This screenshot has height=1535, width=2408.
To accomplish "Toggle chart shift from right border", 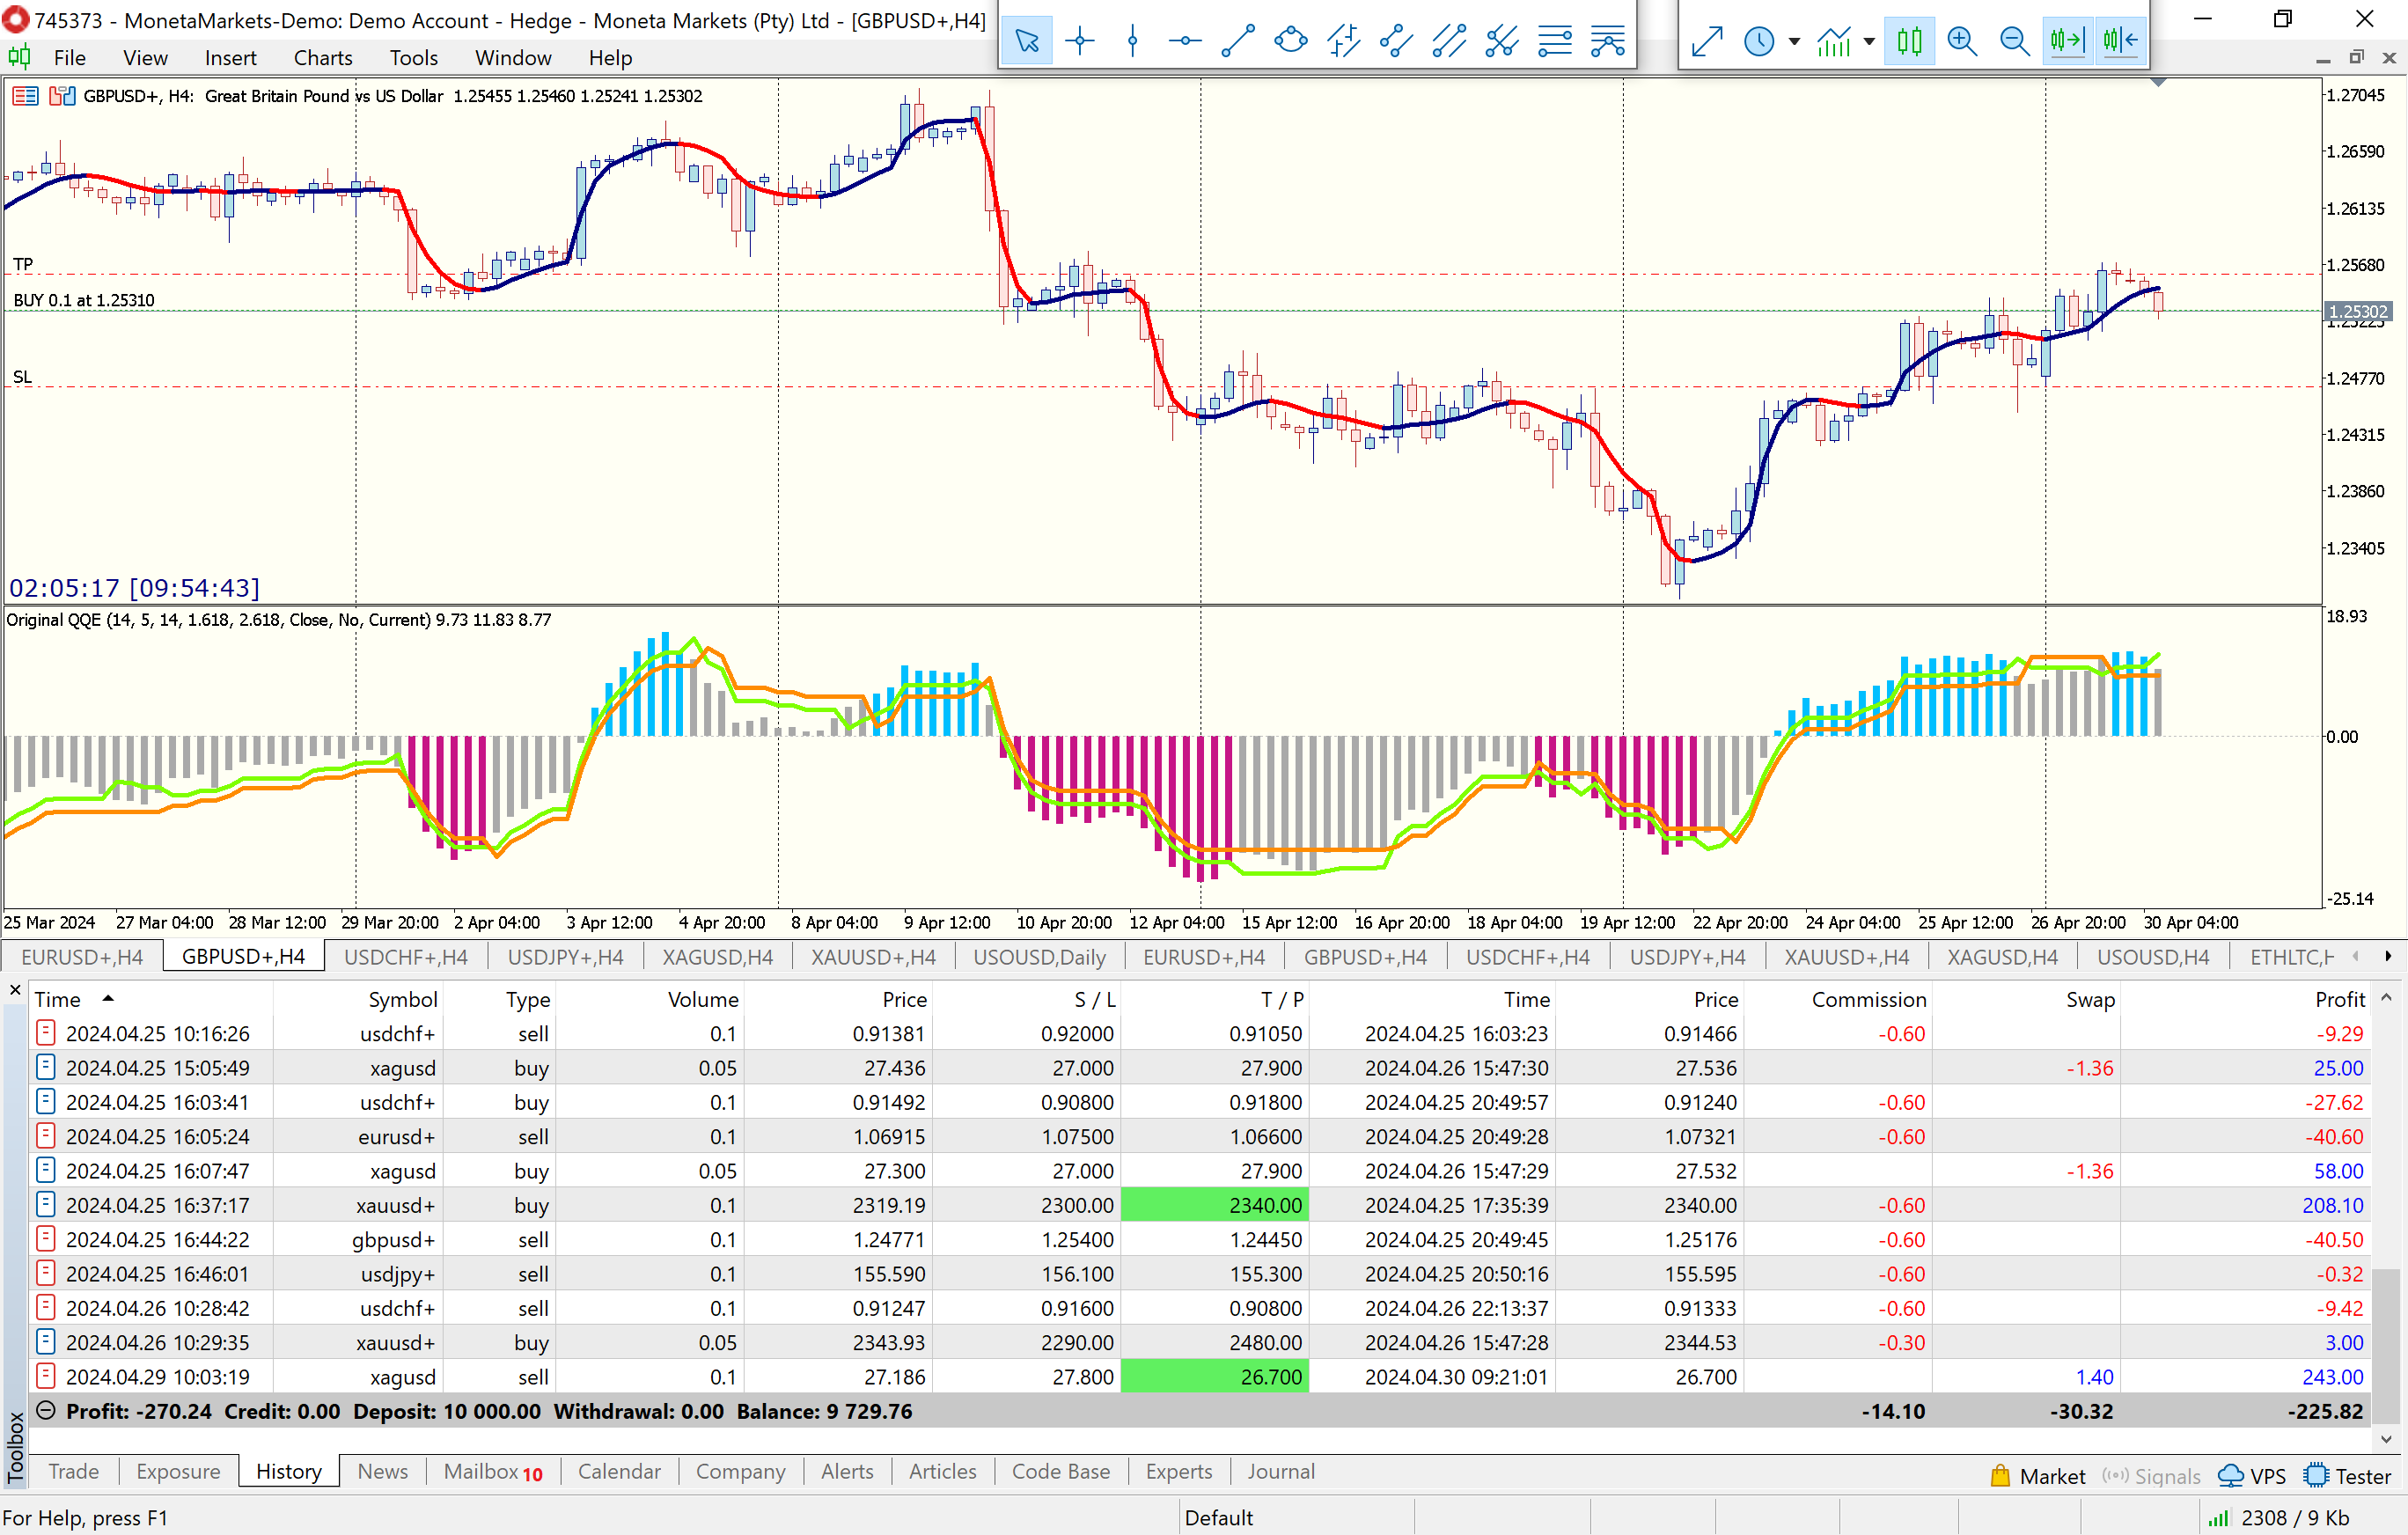I will pos(2119,41).
